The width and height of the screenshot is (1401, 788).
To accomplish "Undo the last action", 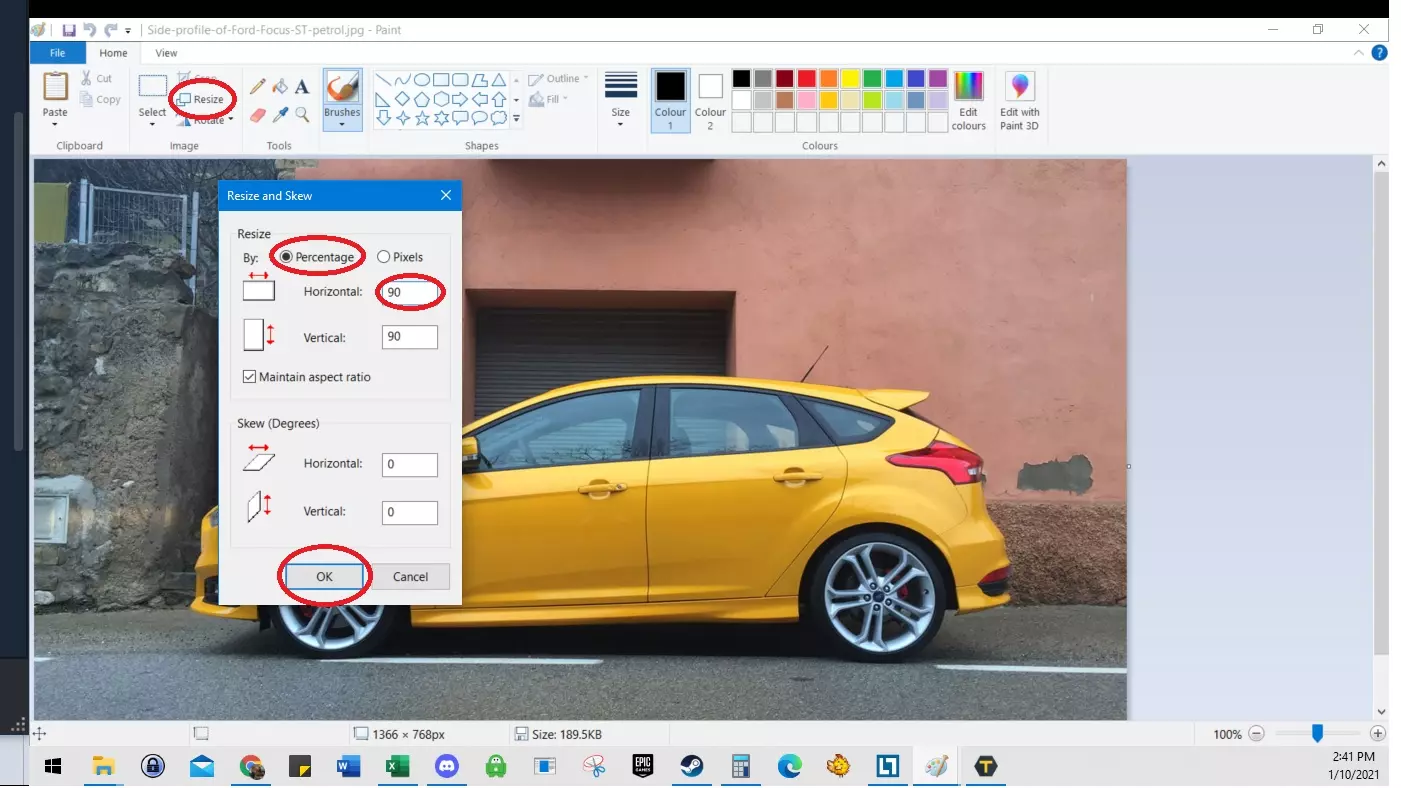I will [x=90, y=30].
